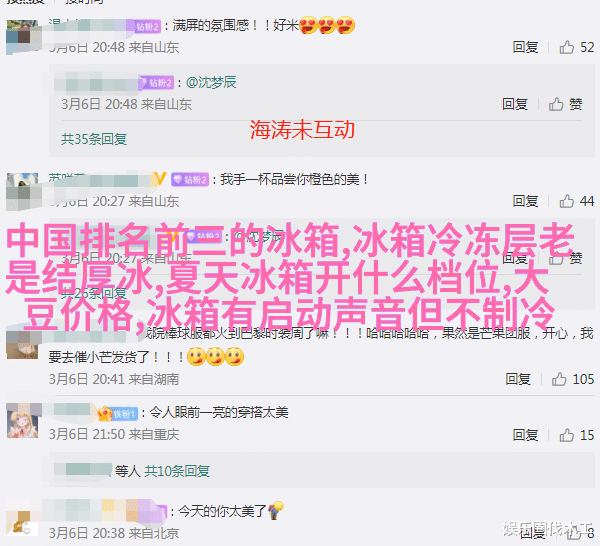Reply to the comment from 湖南
The image size is (600, 546).
coord(518,379)
